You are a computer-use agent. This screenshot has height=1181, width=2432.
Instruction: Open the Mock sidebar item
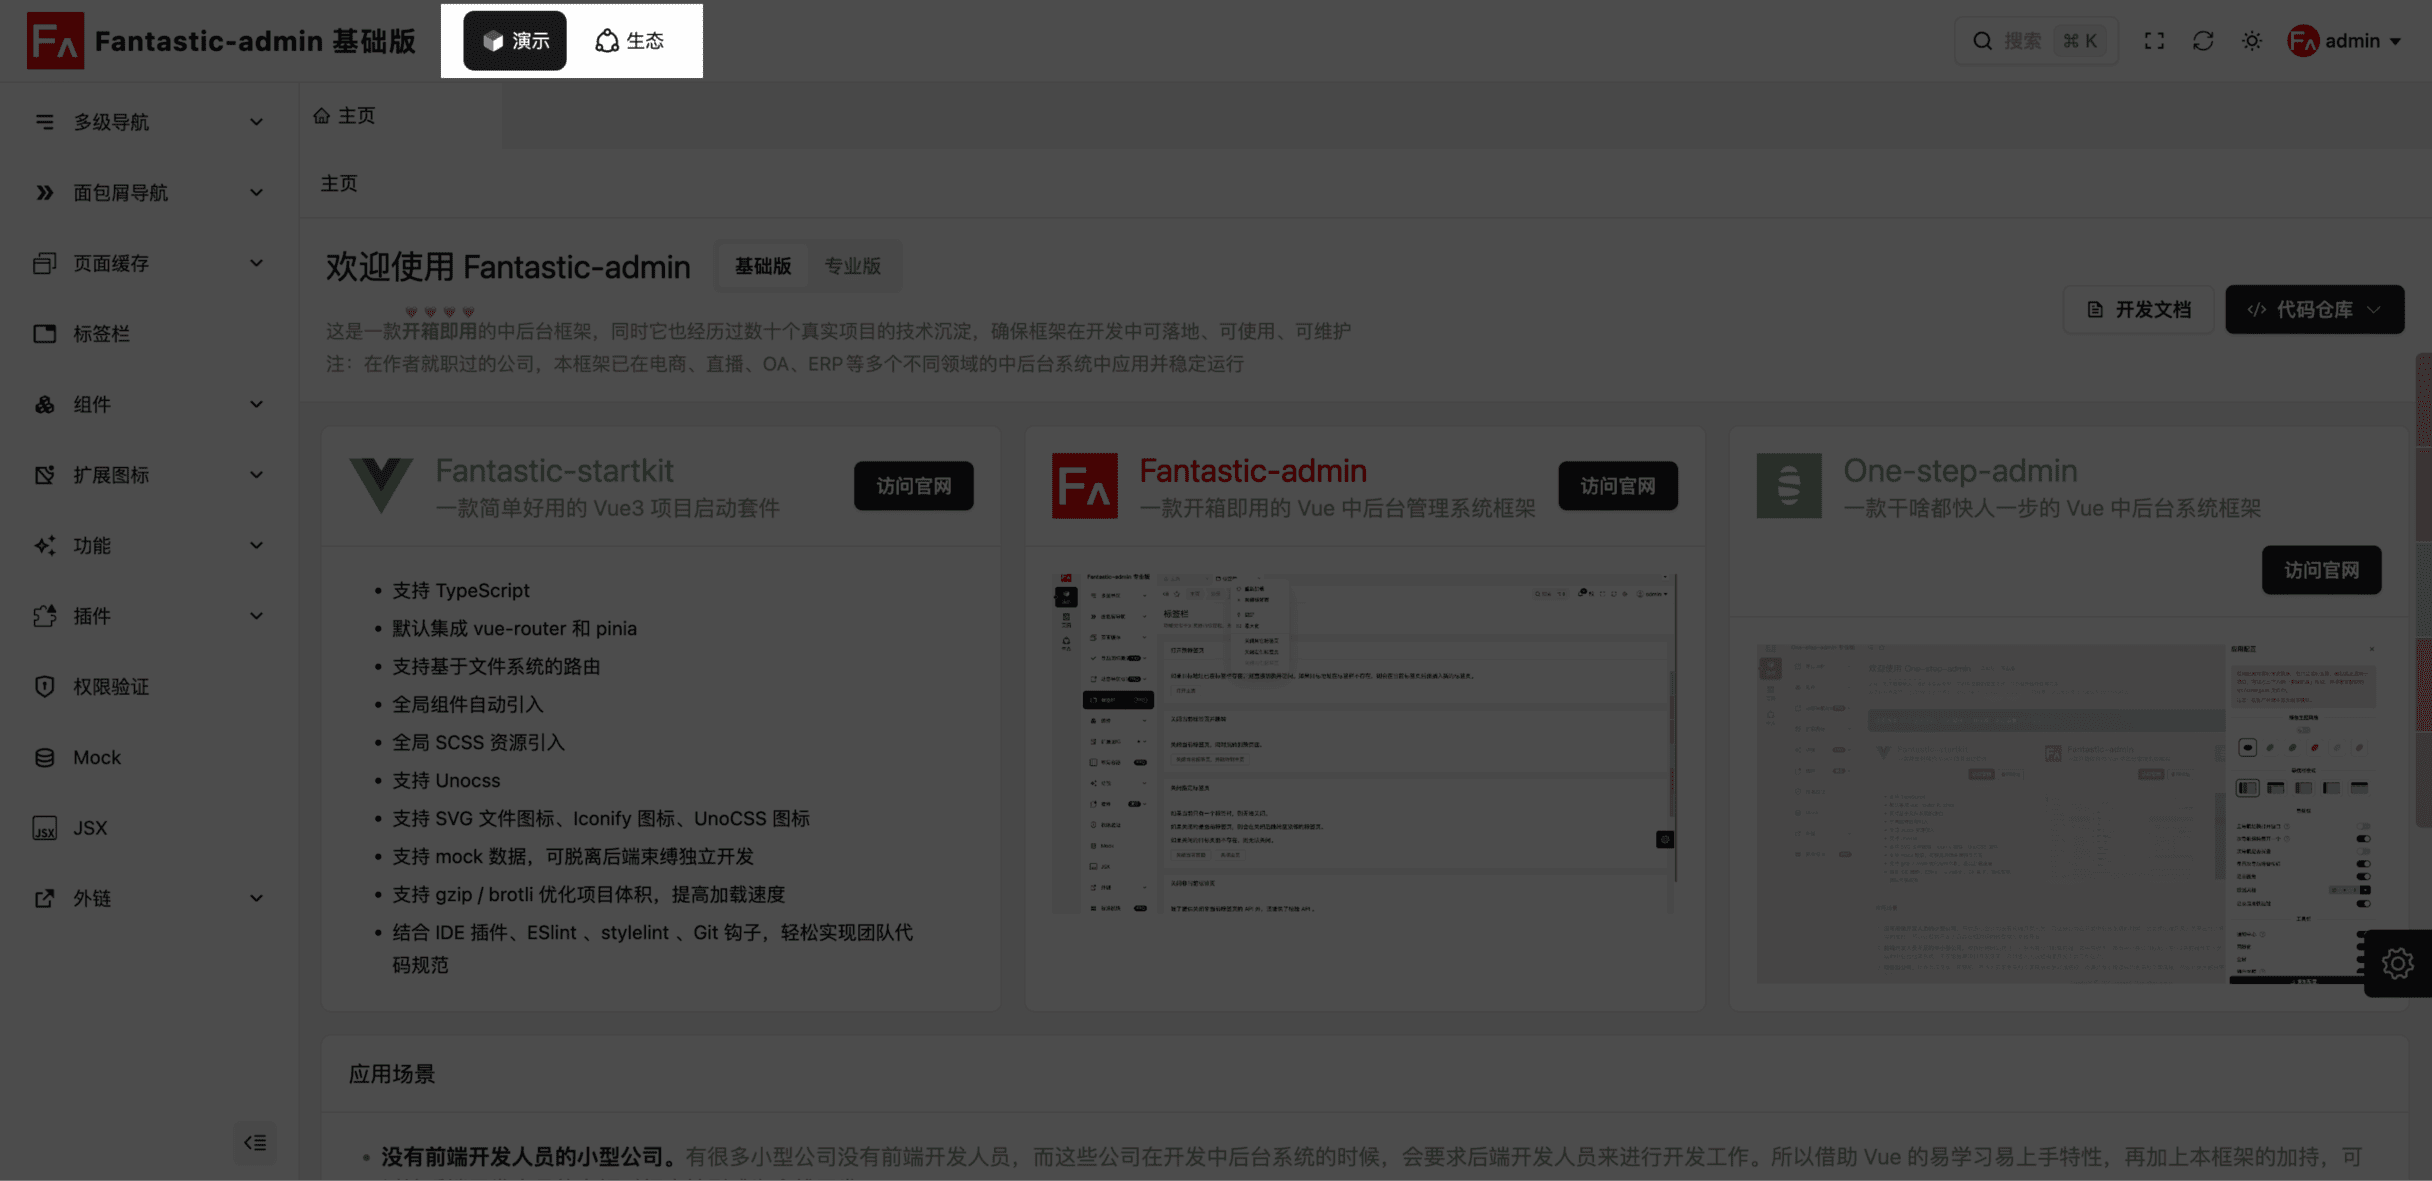click(97, 757)
